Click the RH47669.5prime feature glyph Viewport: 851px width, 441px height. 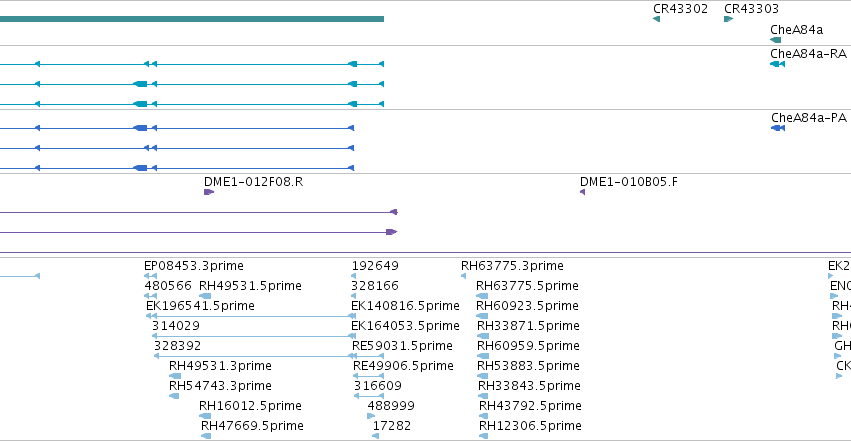click(206, 436)
